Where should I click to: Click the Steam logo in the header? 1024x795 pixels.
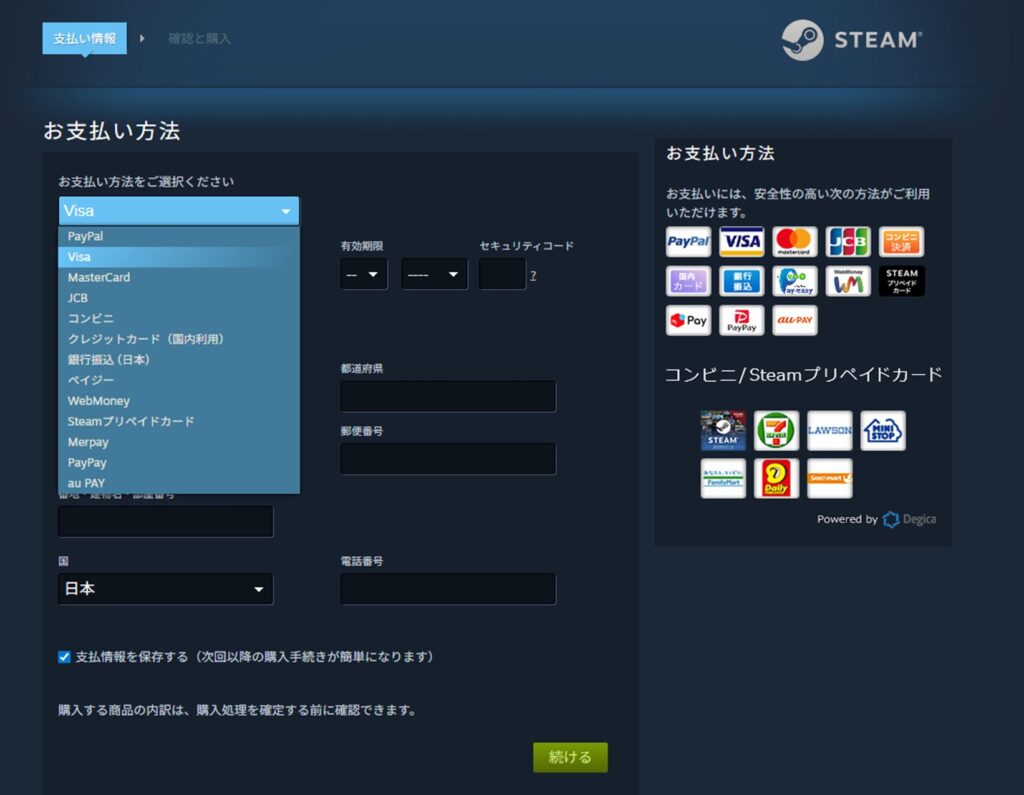pyautogui.click(x=851, y=40)
